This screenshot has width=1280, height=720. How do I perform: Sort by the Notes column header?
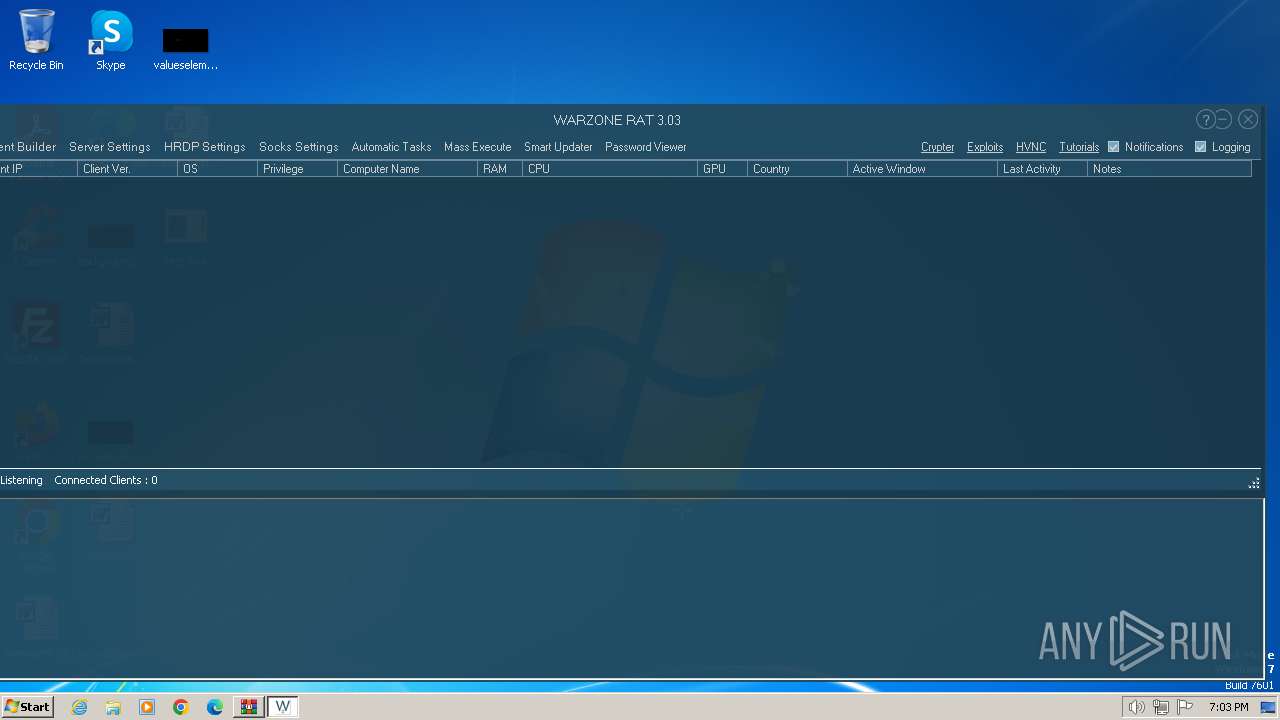1169,169
